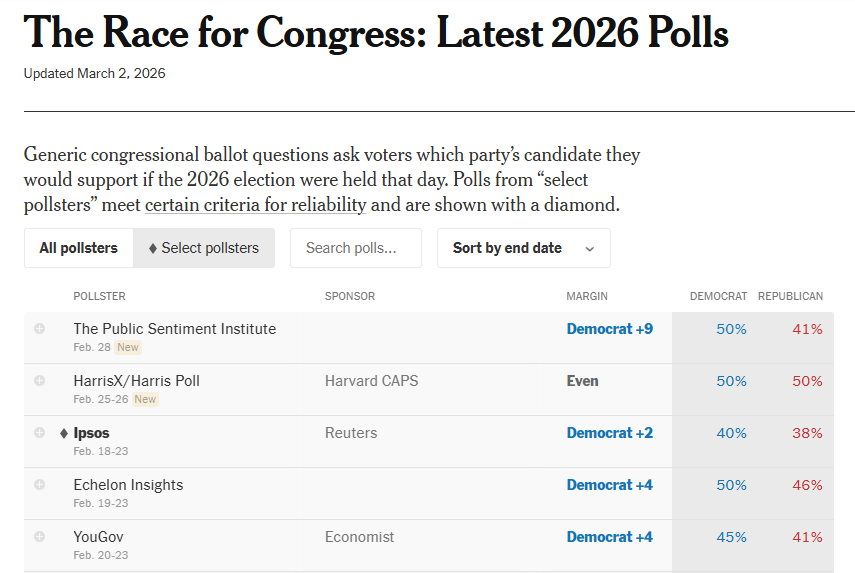Select the Echelon Insights pollster name
The height and width of the screenshot is (573, 855).
click(x=128, y=484)
